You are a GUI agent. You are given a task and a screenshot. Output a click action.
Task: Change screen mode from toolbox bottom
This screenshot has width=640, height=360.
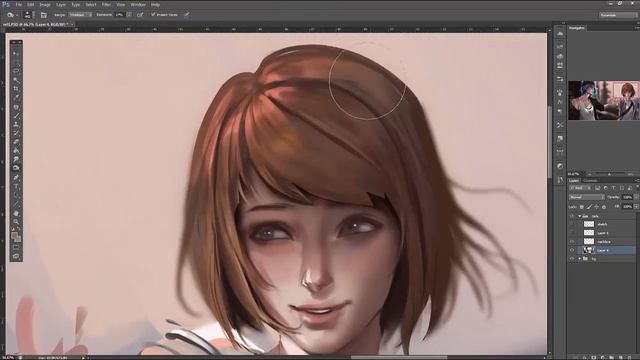point(16,256)
